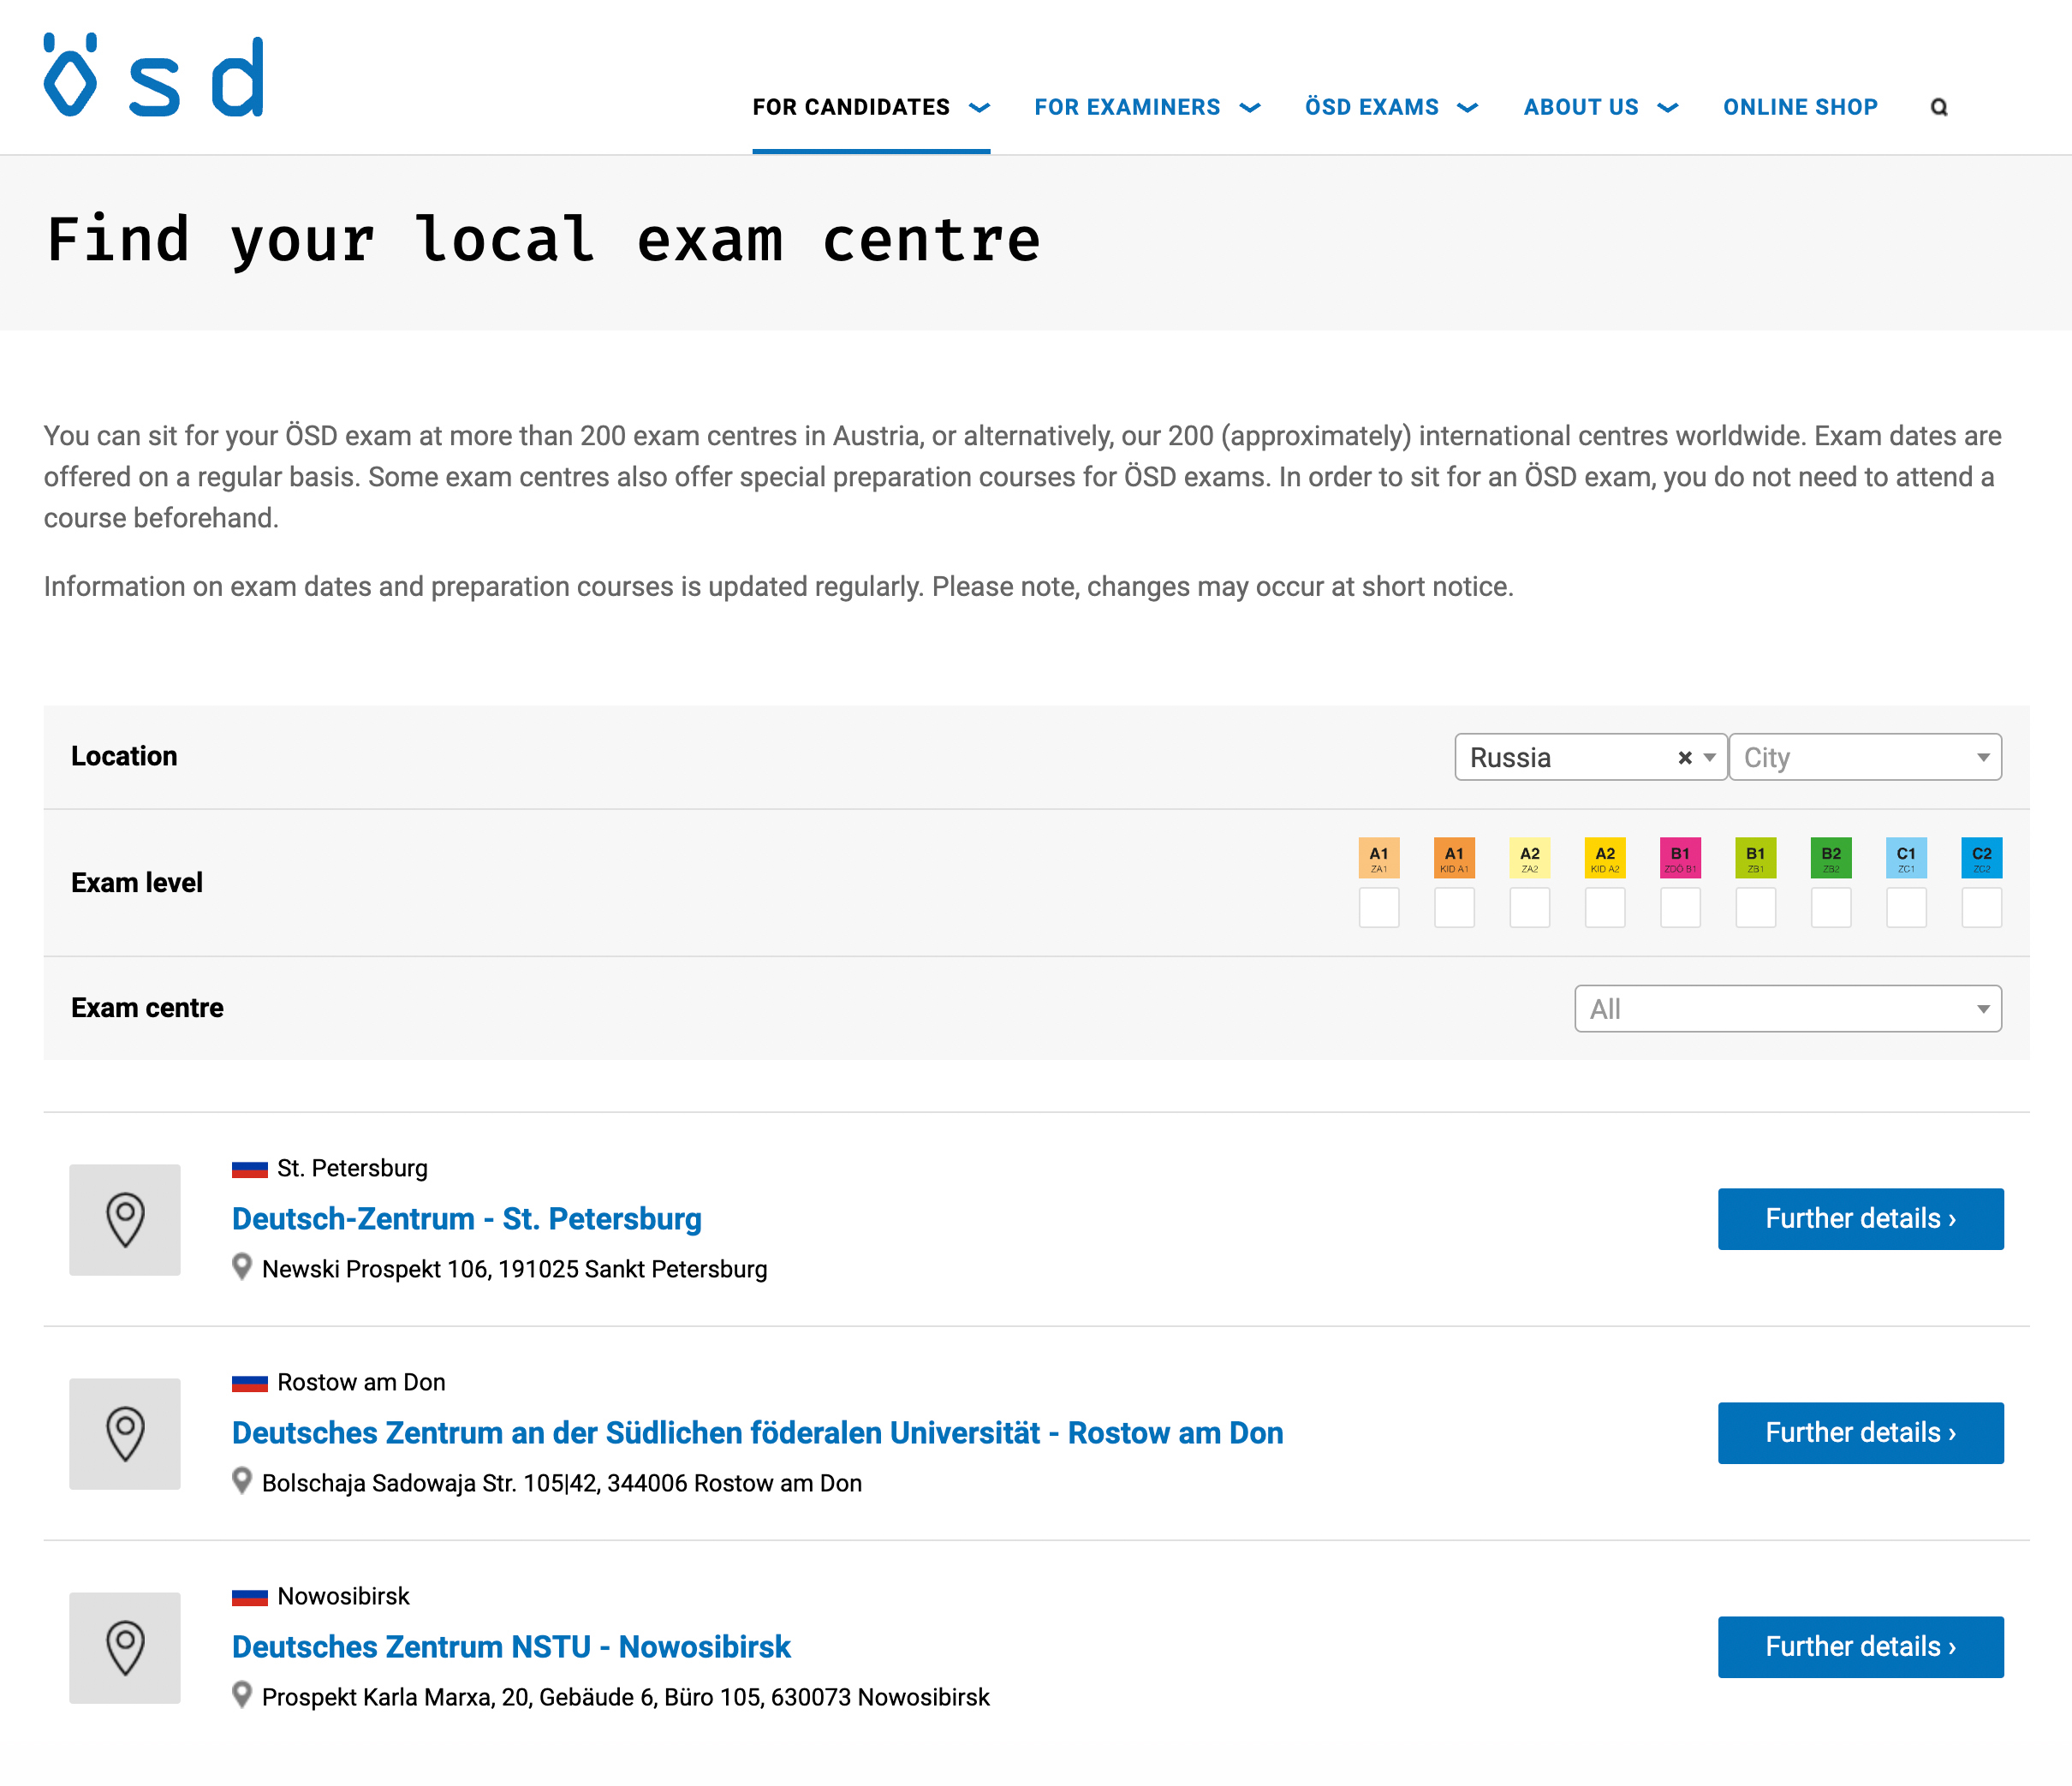Tick the checkbox under B1 ZDÖ B1
The width and height of the screenshot is (2072, 1786).
1680,907
